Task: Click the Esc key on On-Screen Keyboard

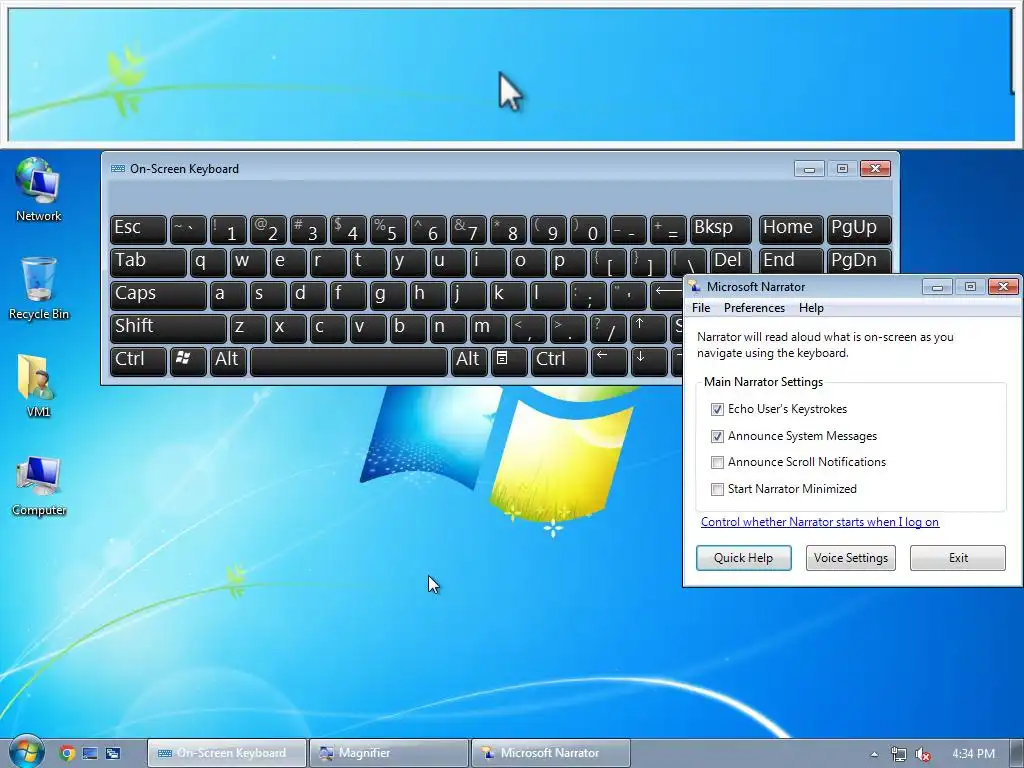Action: [138, 229]
